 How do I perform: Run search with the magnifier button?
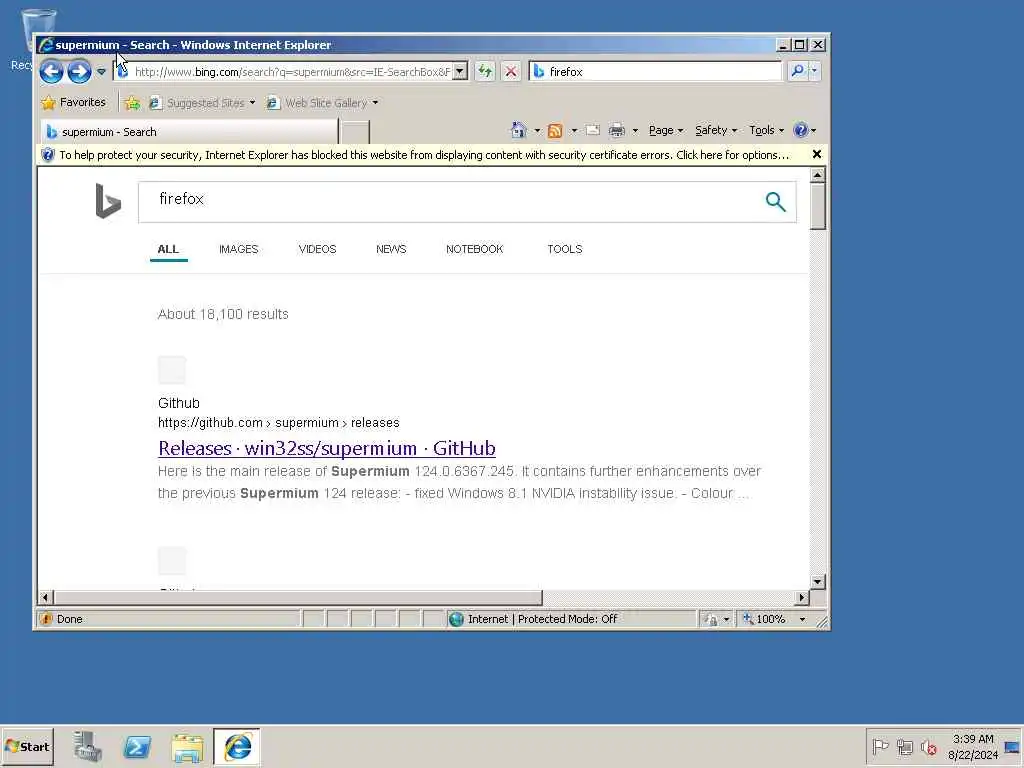click(797, 71)
